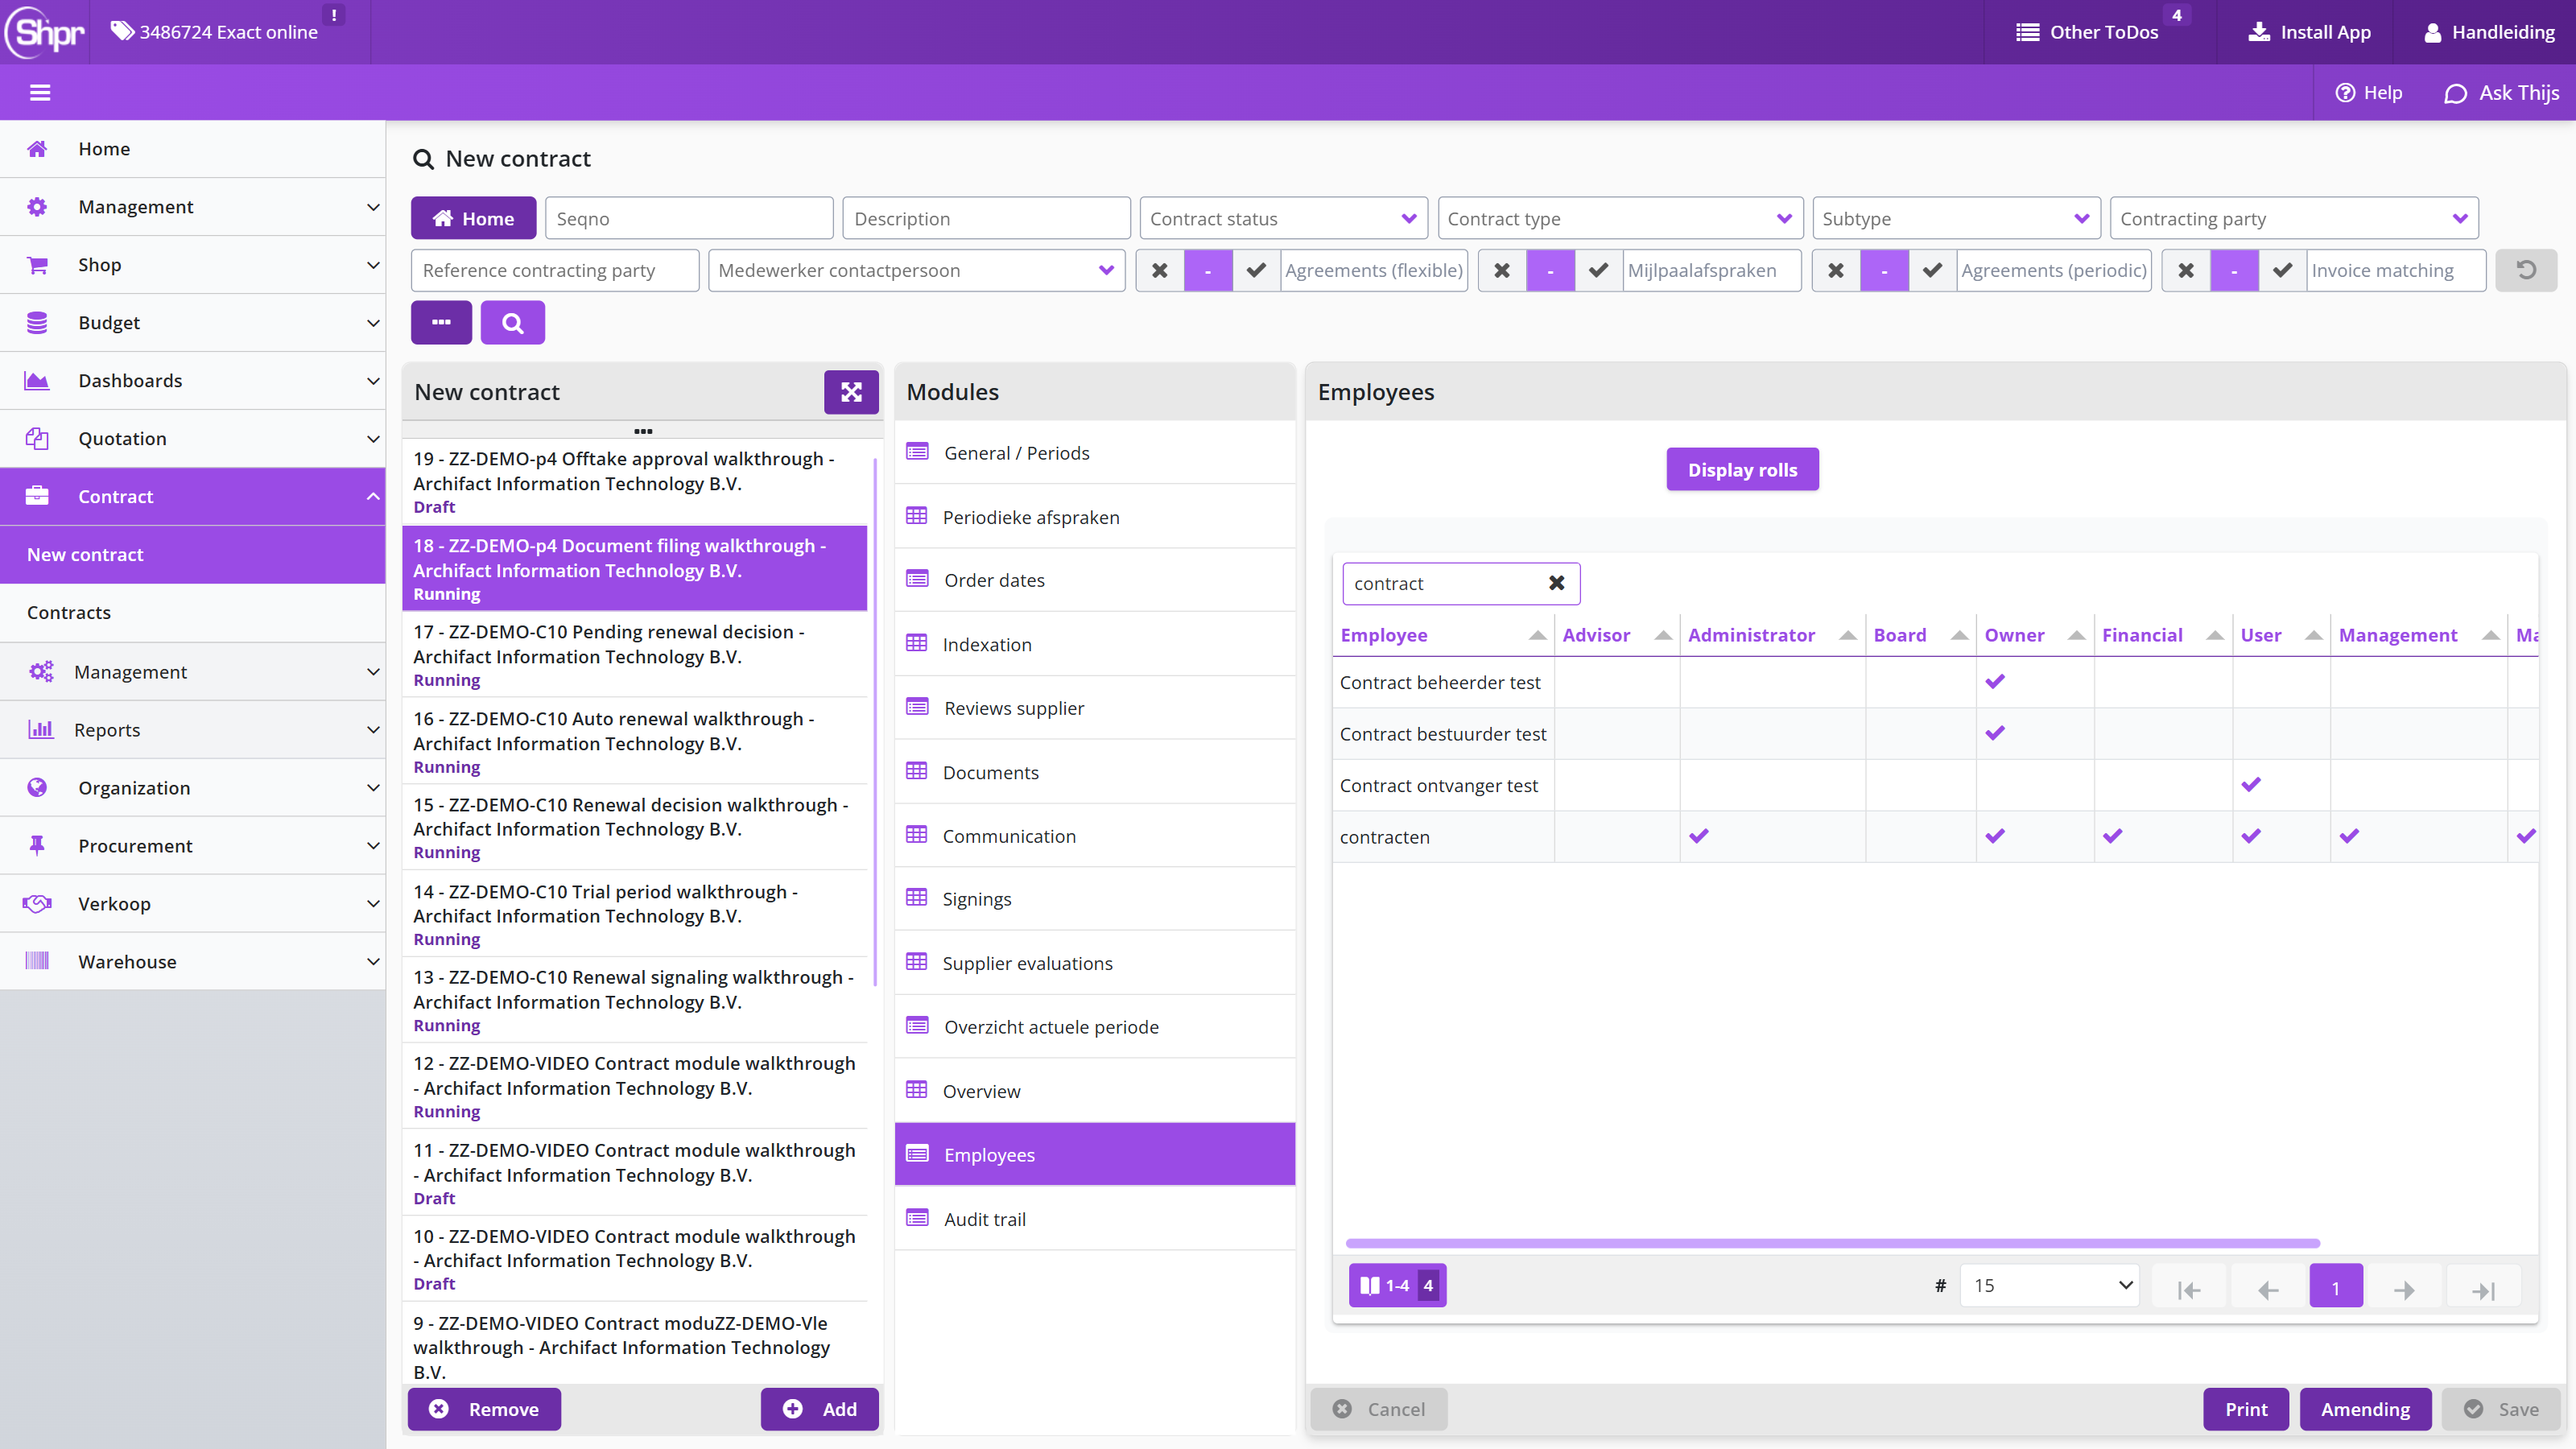Open the Documents module
Viewport: 2576px width, 1449px height.
(1095, 772)
